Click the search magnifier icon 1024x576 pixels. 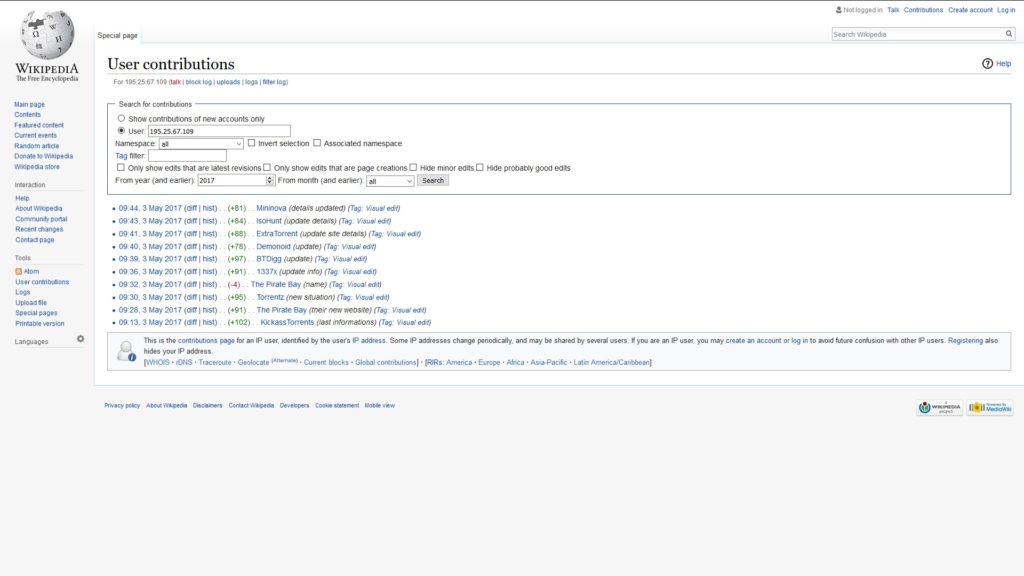[1009, 34]
